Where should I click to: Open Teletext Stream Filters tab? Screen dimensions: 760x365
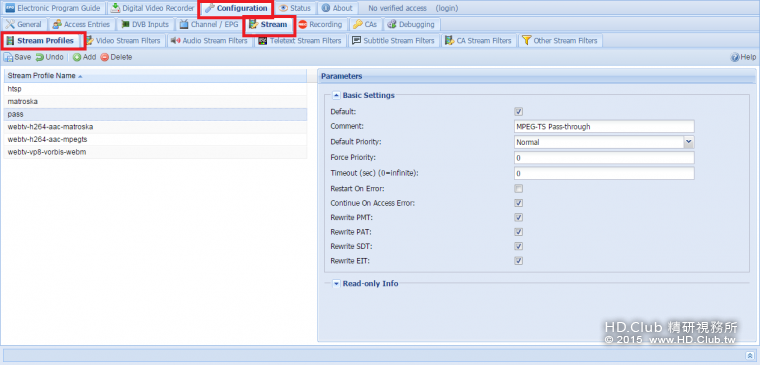click(300, 41)
